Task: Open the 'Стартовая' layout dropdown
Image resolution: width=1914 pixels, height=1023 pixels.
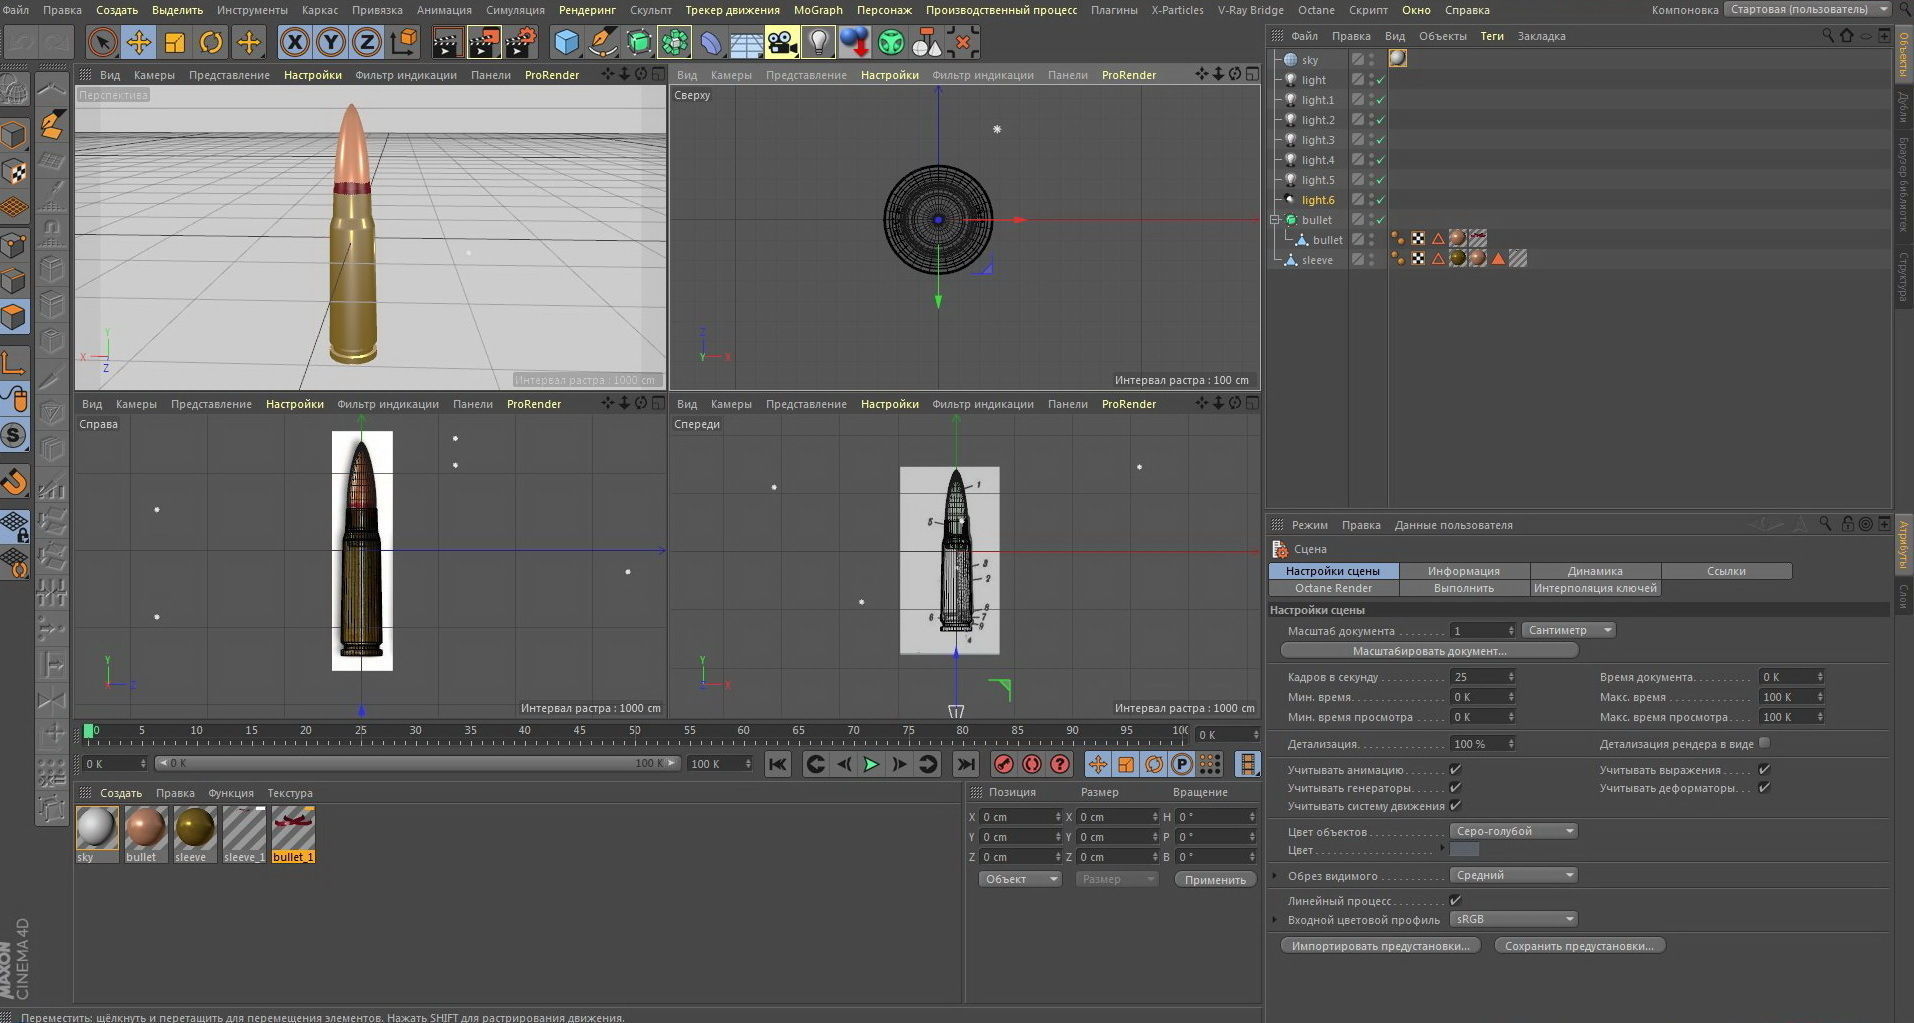Action: [x=1808, y=10]
